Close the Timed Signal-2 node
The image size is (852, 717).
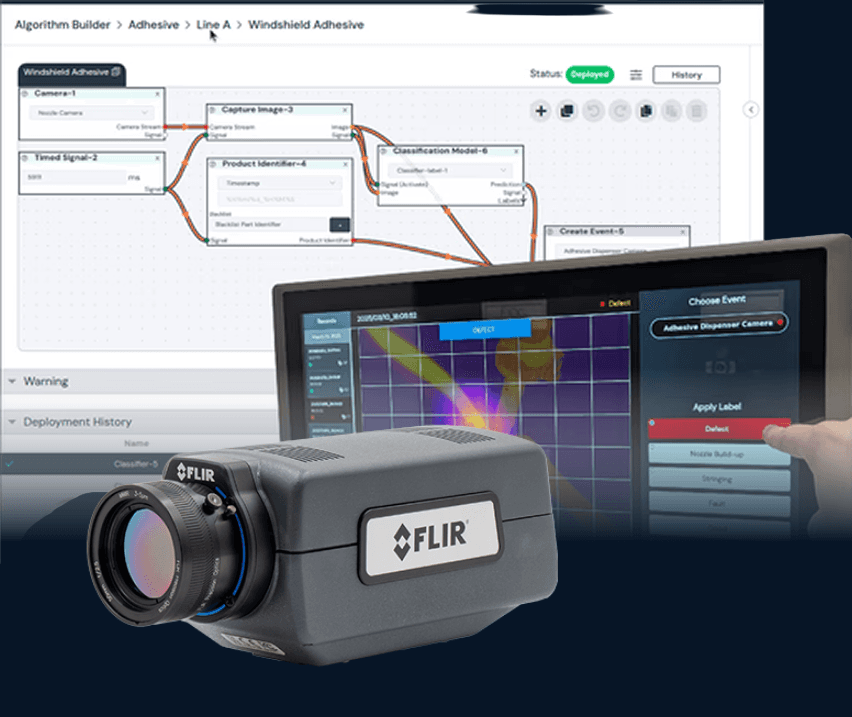click(158, 158)
